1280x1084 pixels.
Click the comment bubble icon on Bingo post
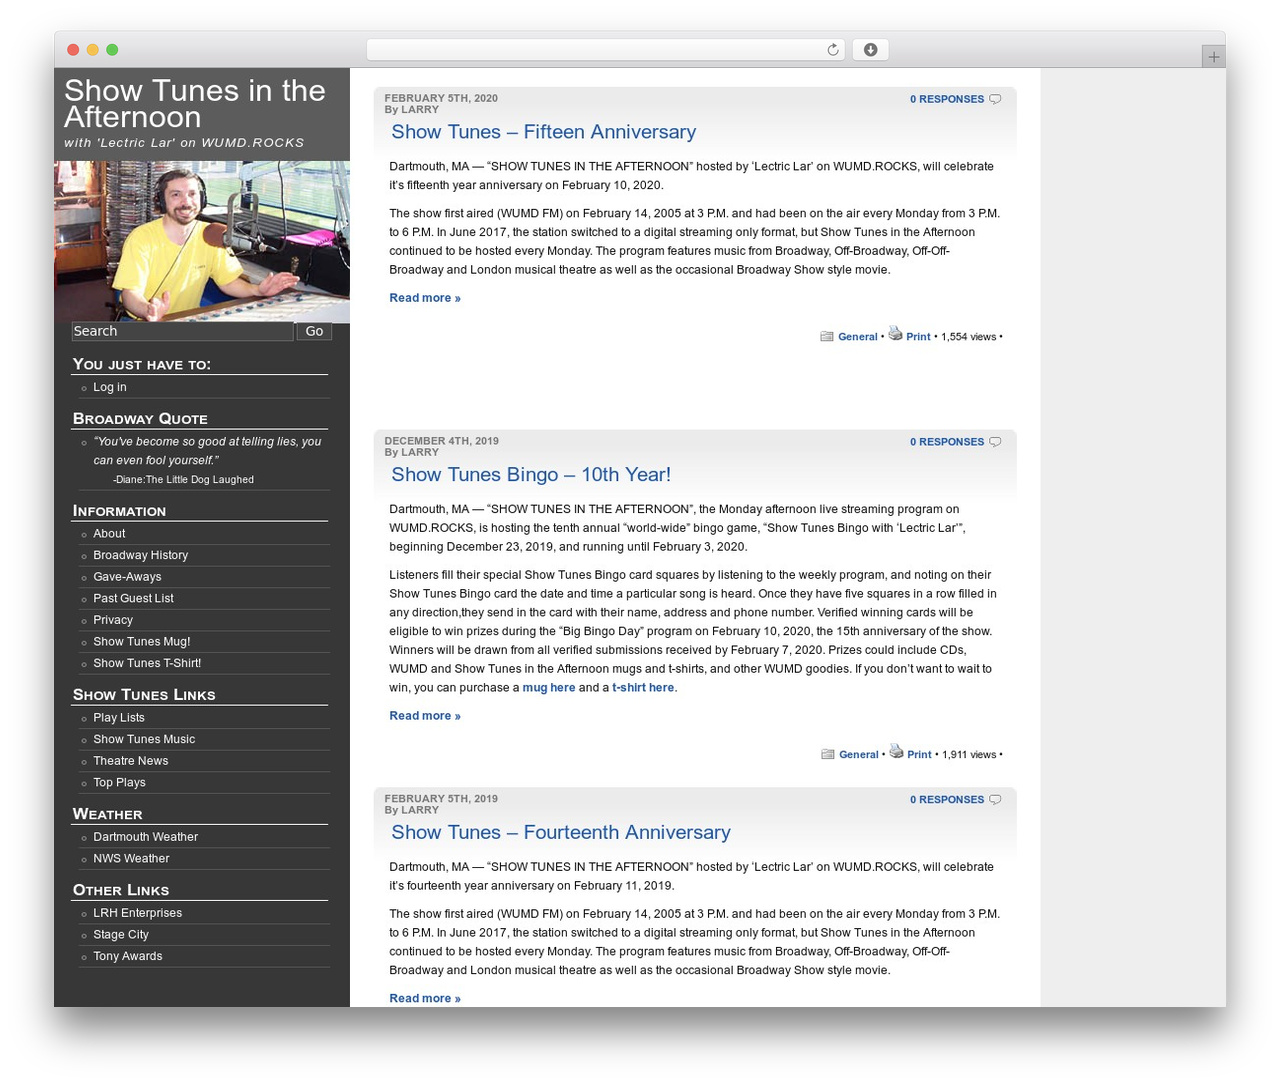[995, 442]
